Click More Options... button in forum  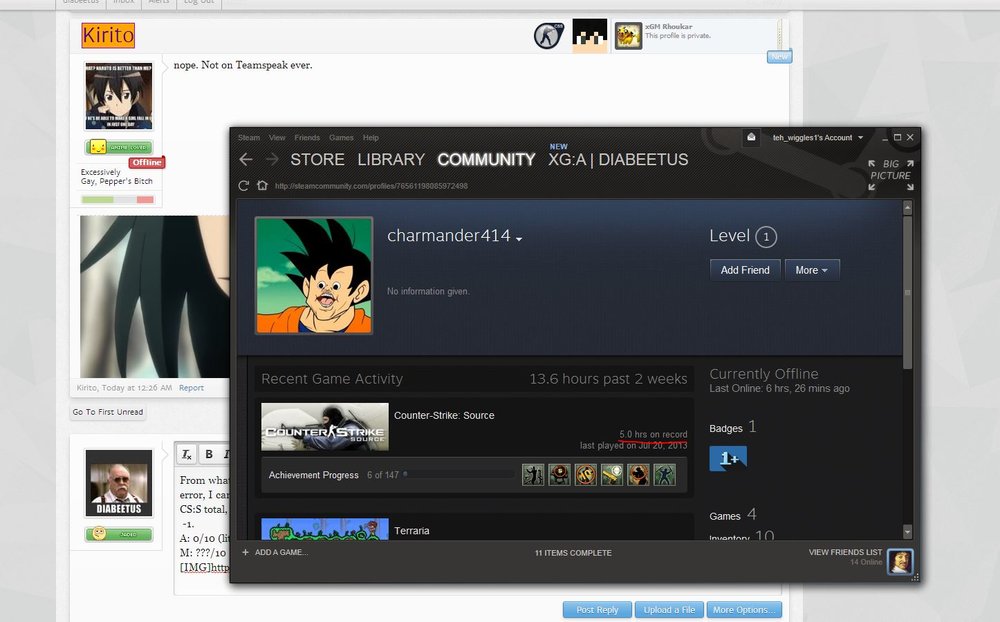[744, 610]
